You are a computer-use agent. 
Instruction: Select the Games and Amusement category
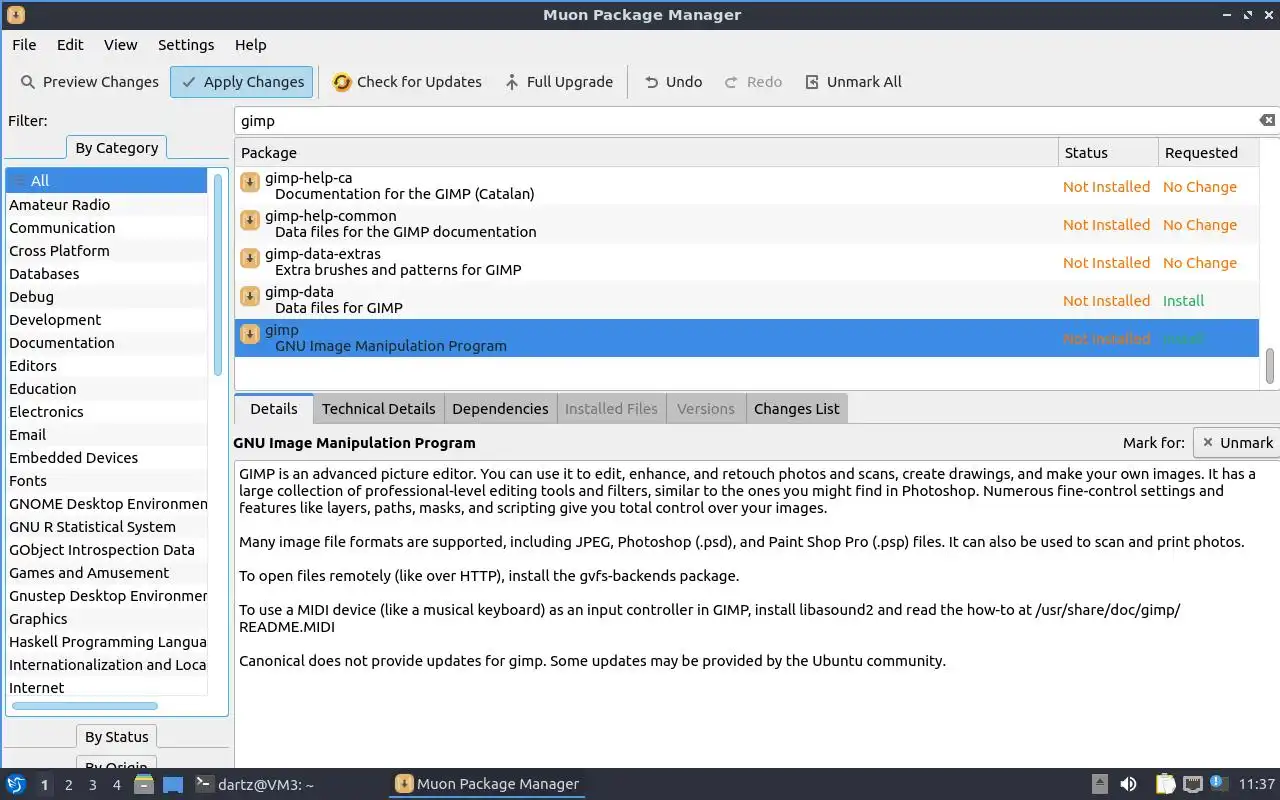[106, 573]
